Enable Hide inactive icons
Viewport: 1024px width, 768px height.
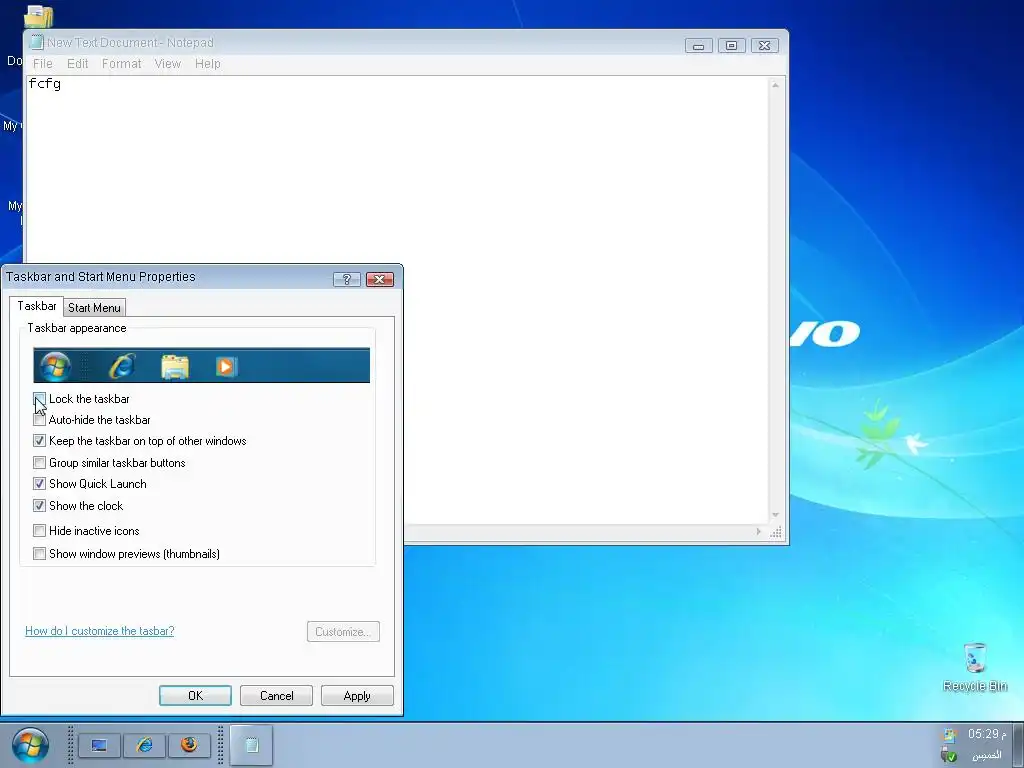pyautogui.click(x=39, y=530)
